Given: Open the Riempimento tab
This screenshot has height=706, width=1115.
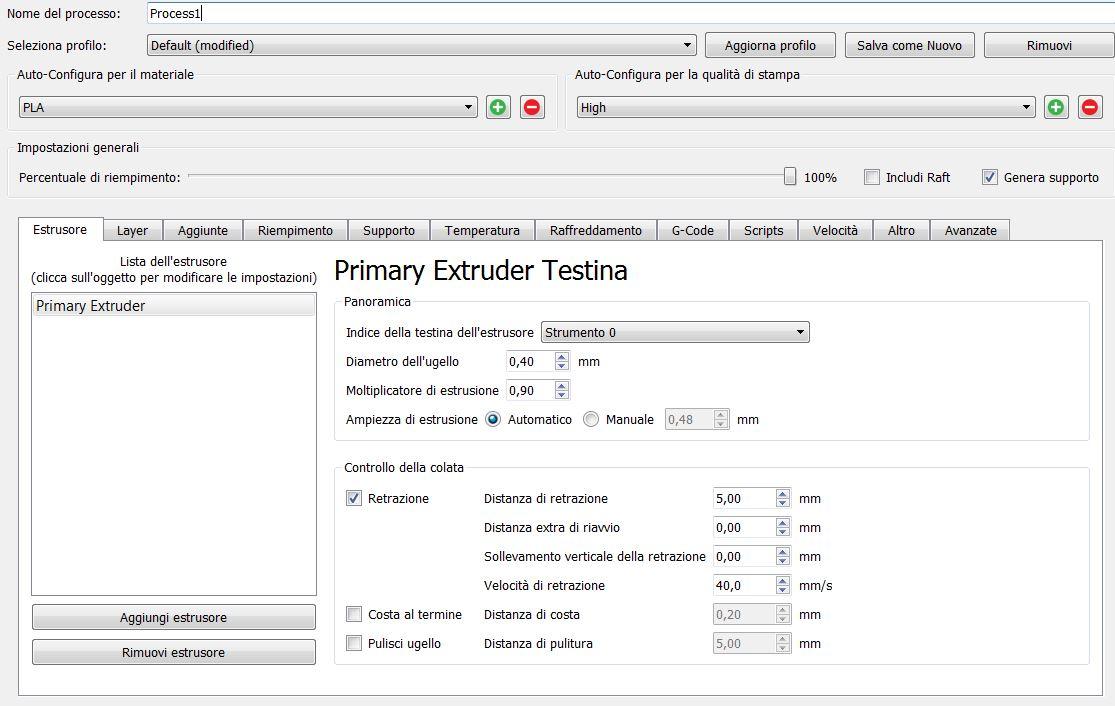Looking at the screenshot, I should tap(295, 231).
